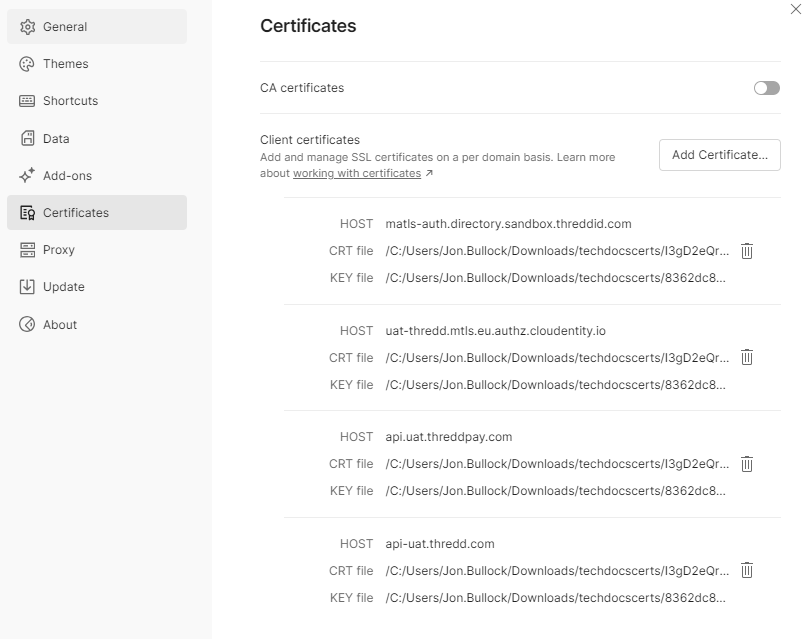Click CRT file path for api-uat.thredd.com

[557, 571]
